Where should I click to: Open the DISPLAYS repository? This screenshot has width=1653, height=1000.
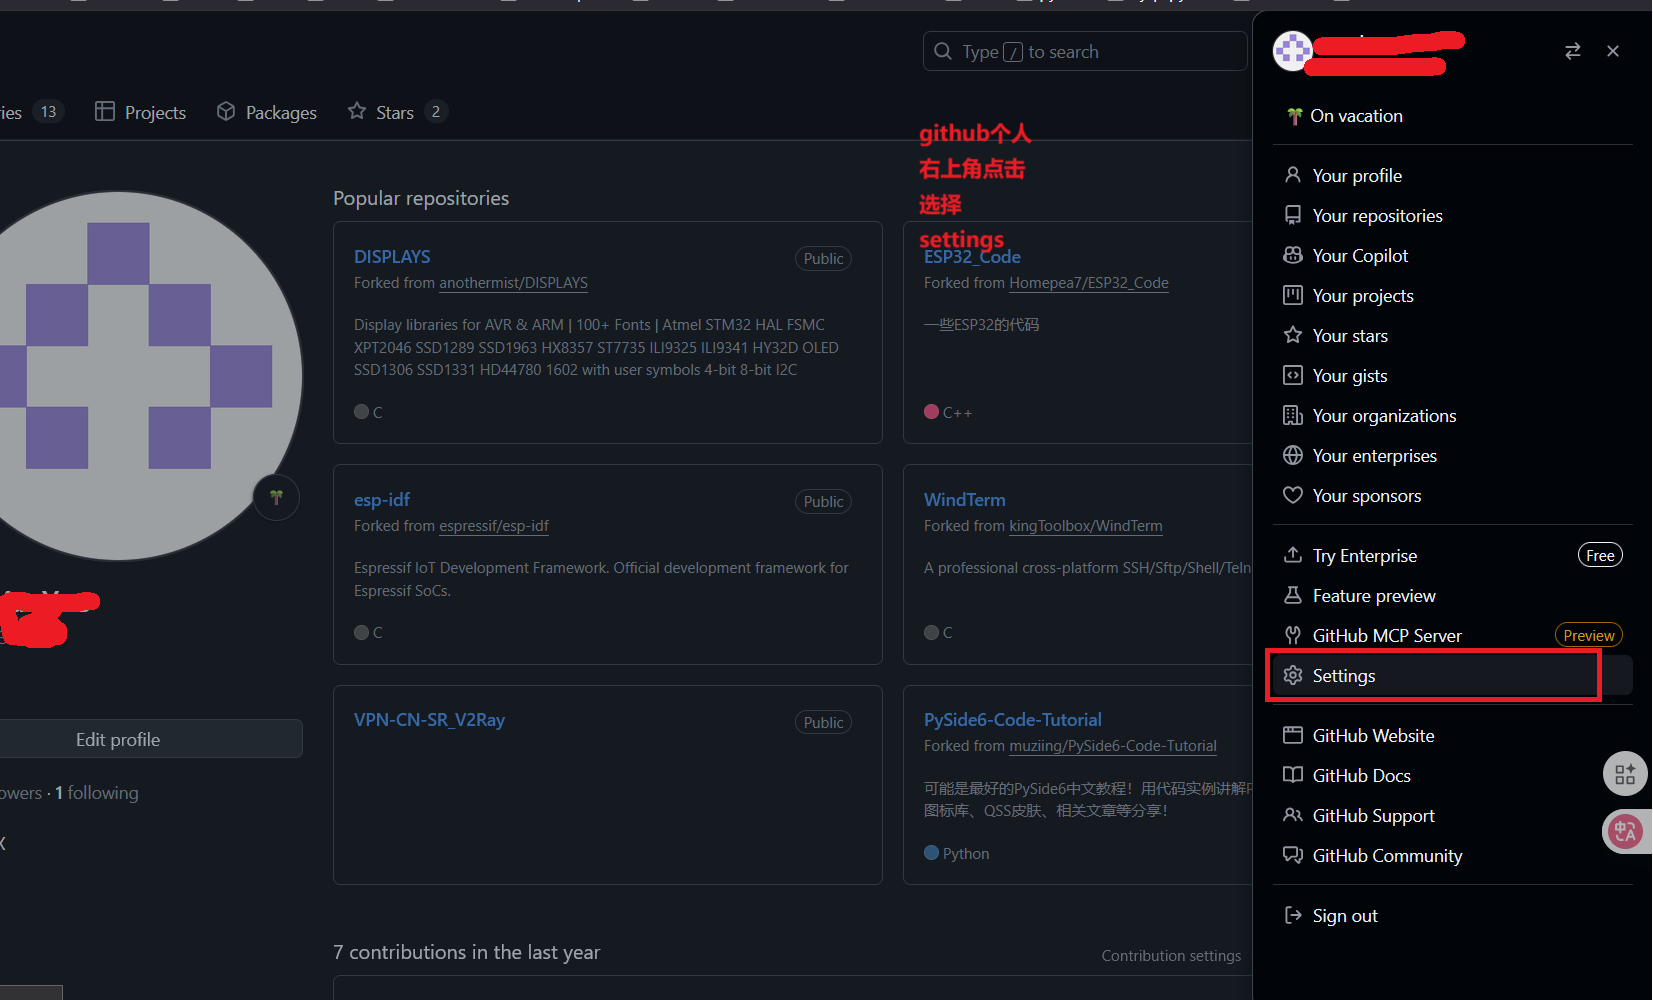[x=392, y=257]
